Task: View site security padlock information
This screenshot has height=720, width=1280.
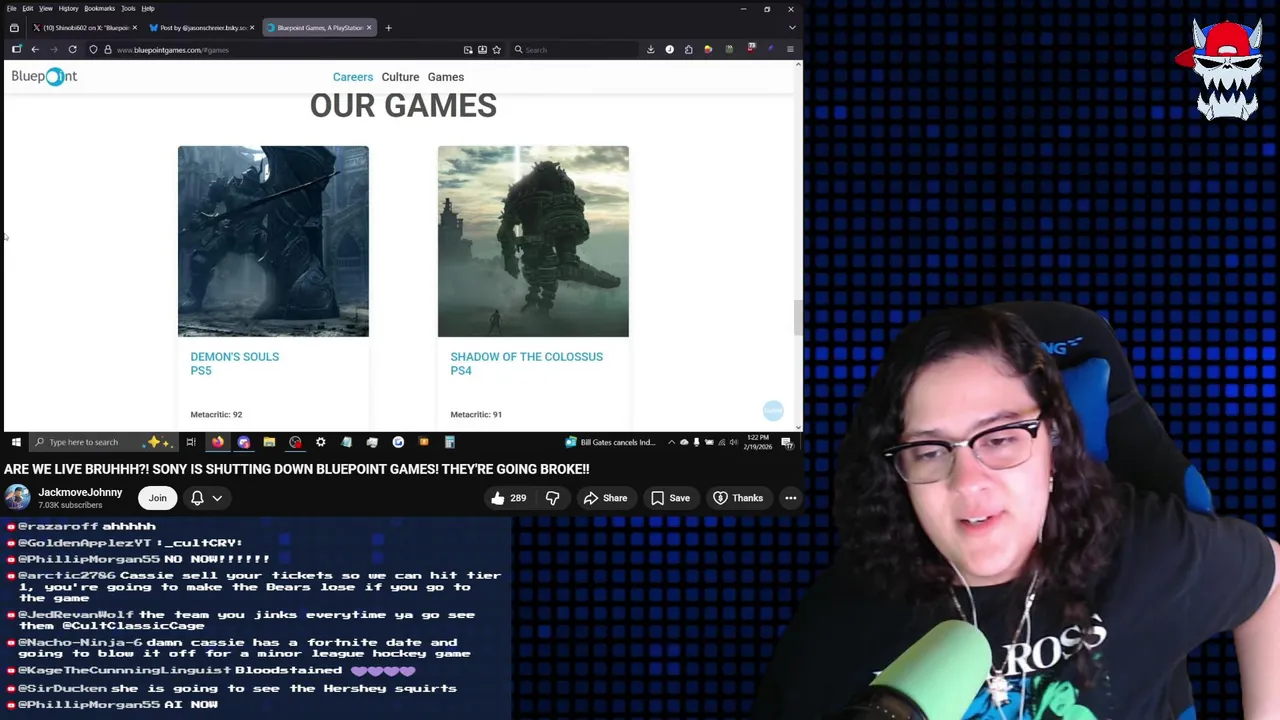Action: point(107,49)
